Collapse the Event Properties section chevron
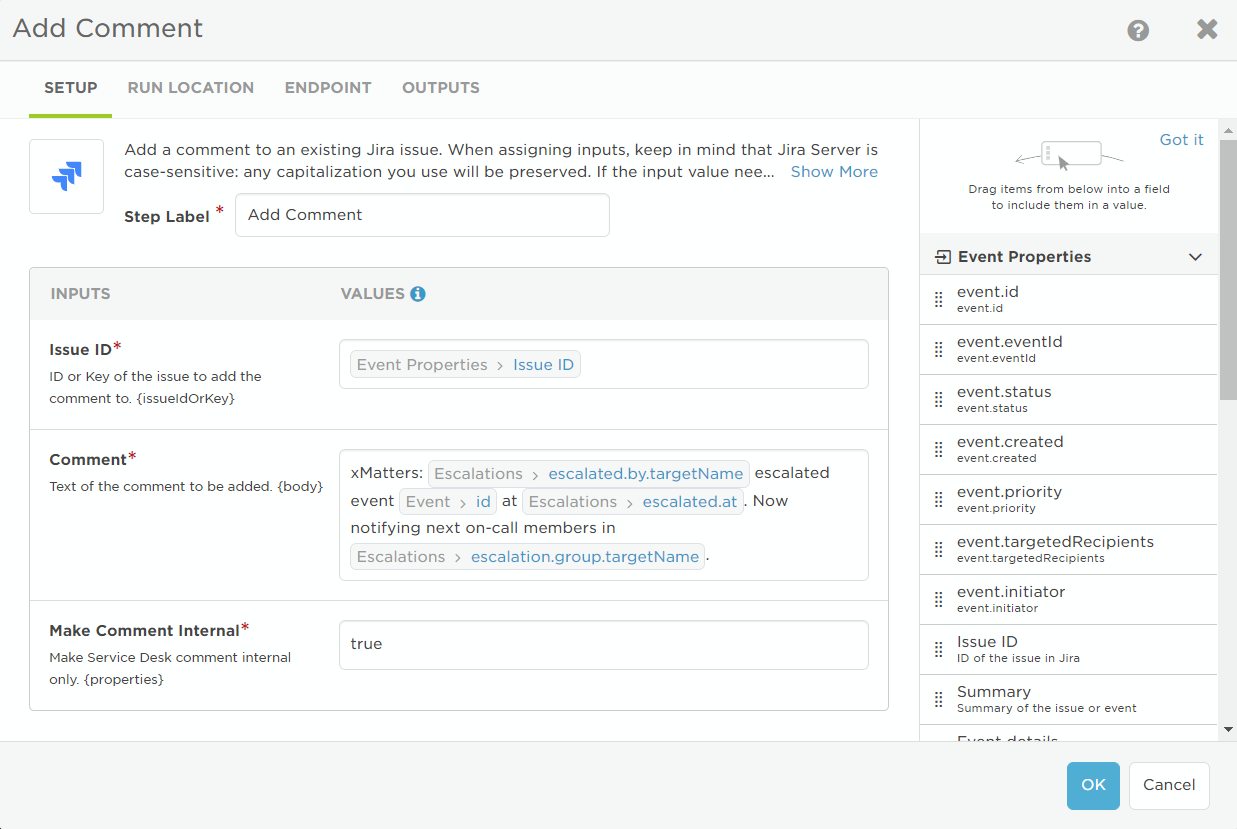This screenshot has height=829, width=1237. pyautogui.click(x=1195, y=257)
